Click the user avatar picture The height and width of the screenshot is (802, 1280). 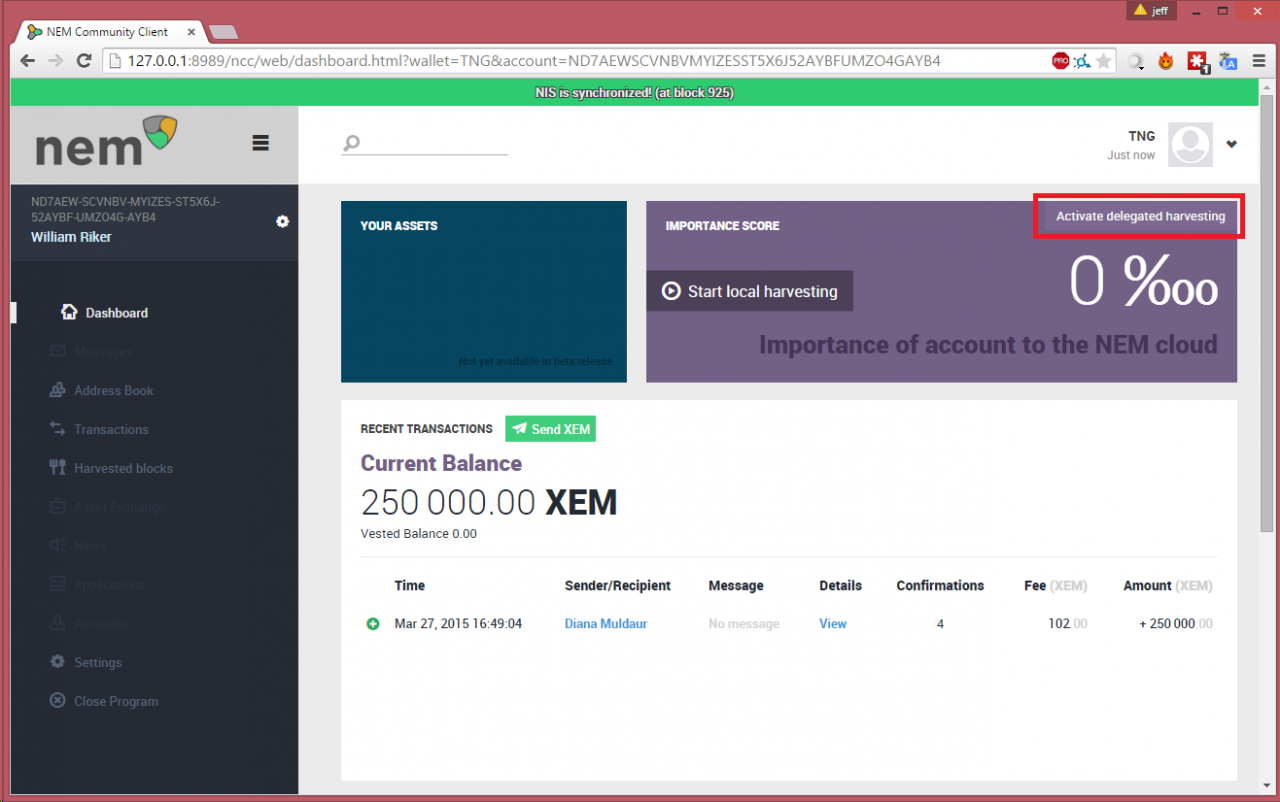coord(1190,145)
